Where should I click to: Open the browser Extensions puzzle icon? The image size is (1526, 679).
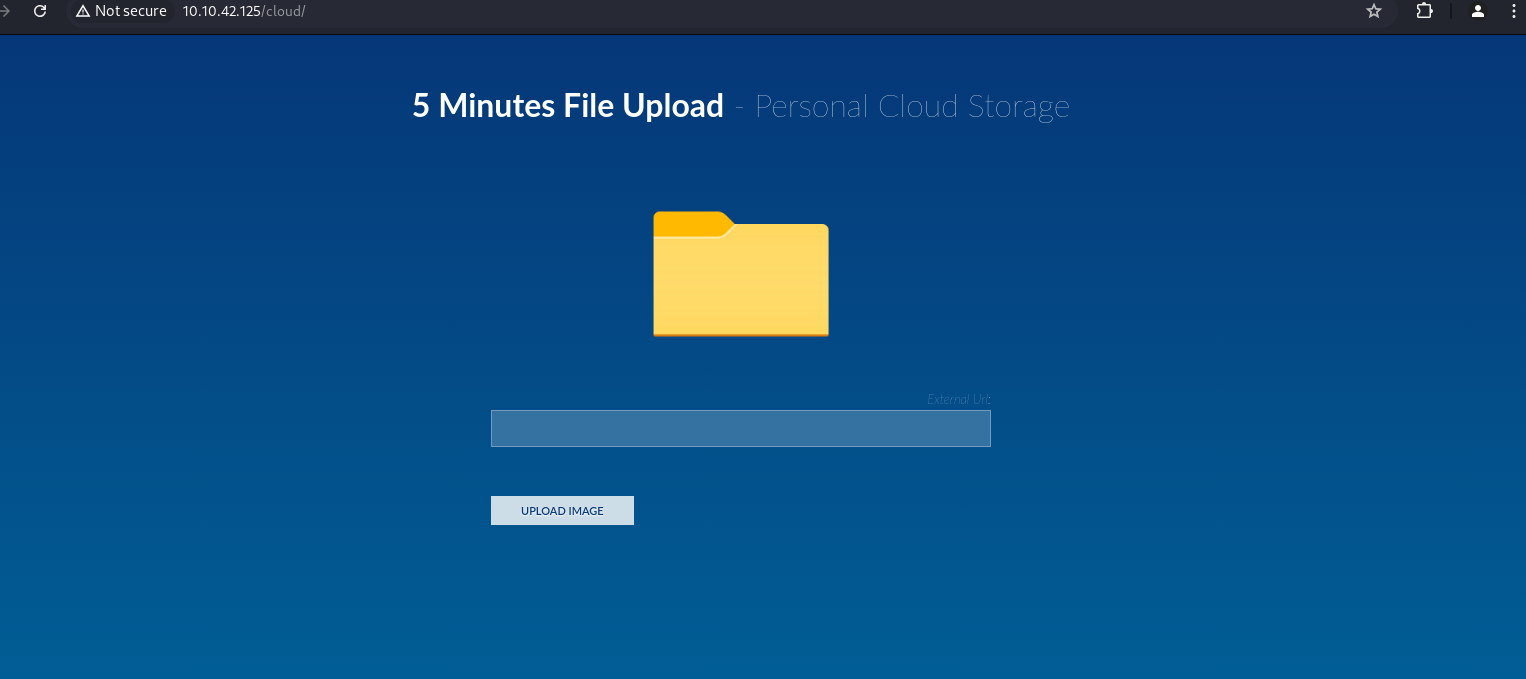point(1424,11)
